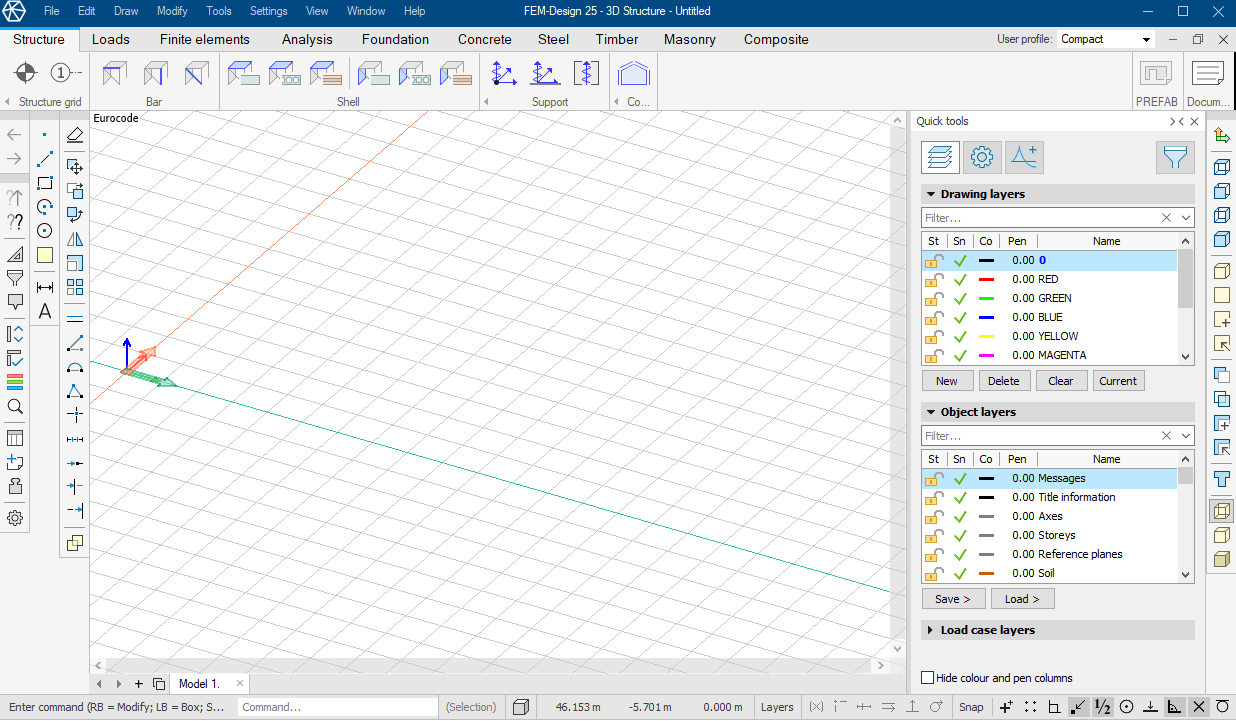Pick the Line support tool
This screenshot has height=721, width=1236.
pyautogui.click(x=545, y=73)
